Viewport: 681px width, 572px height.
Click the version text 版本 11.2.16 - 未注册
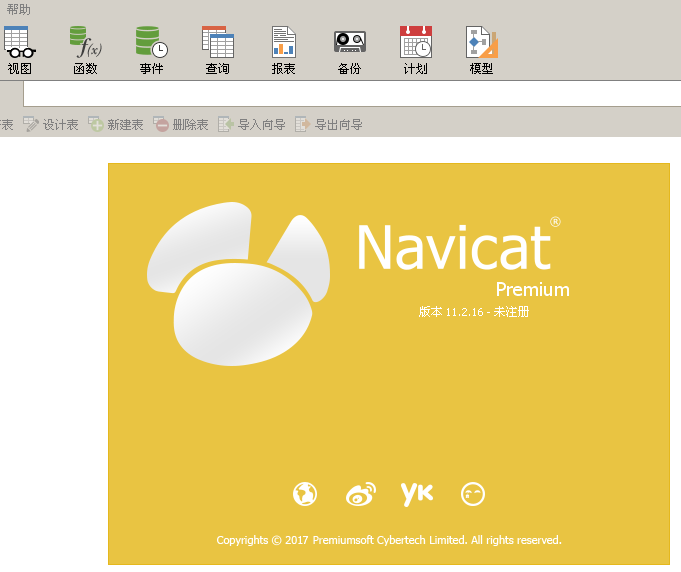point(474,312)
